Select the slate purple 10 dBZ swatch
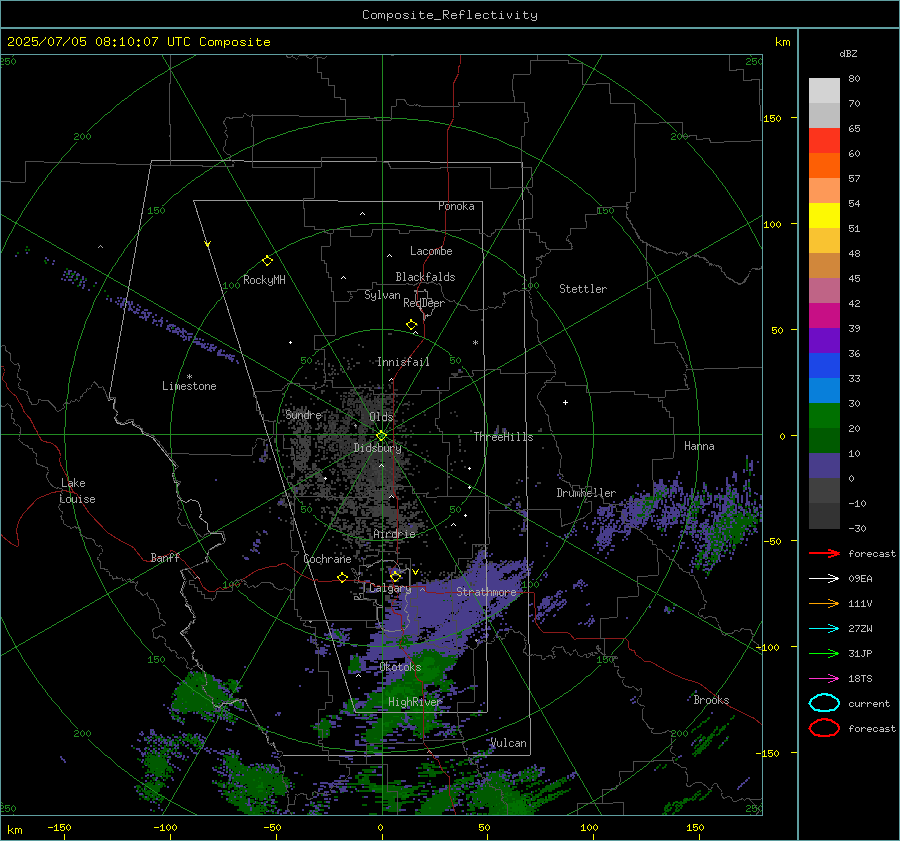This screenshot has height=841, width=900. point(824,466)
